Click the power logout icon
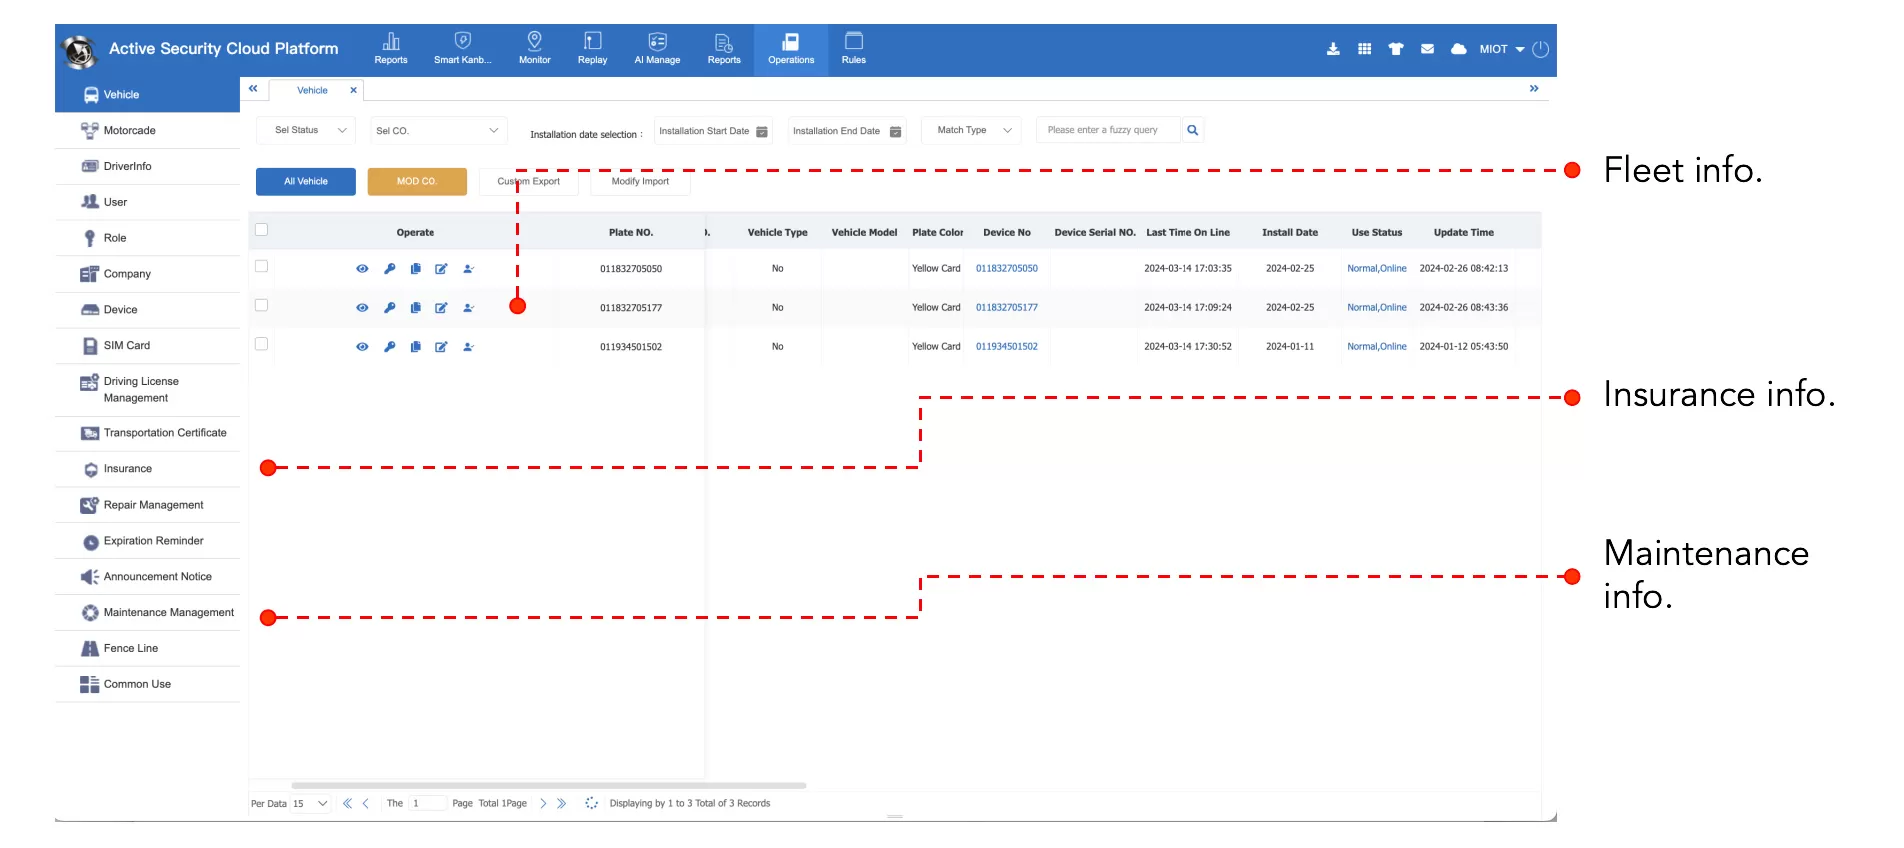Viewport: 1904px width, 848px height. click(x=1540, y=49)
